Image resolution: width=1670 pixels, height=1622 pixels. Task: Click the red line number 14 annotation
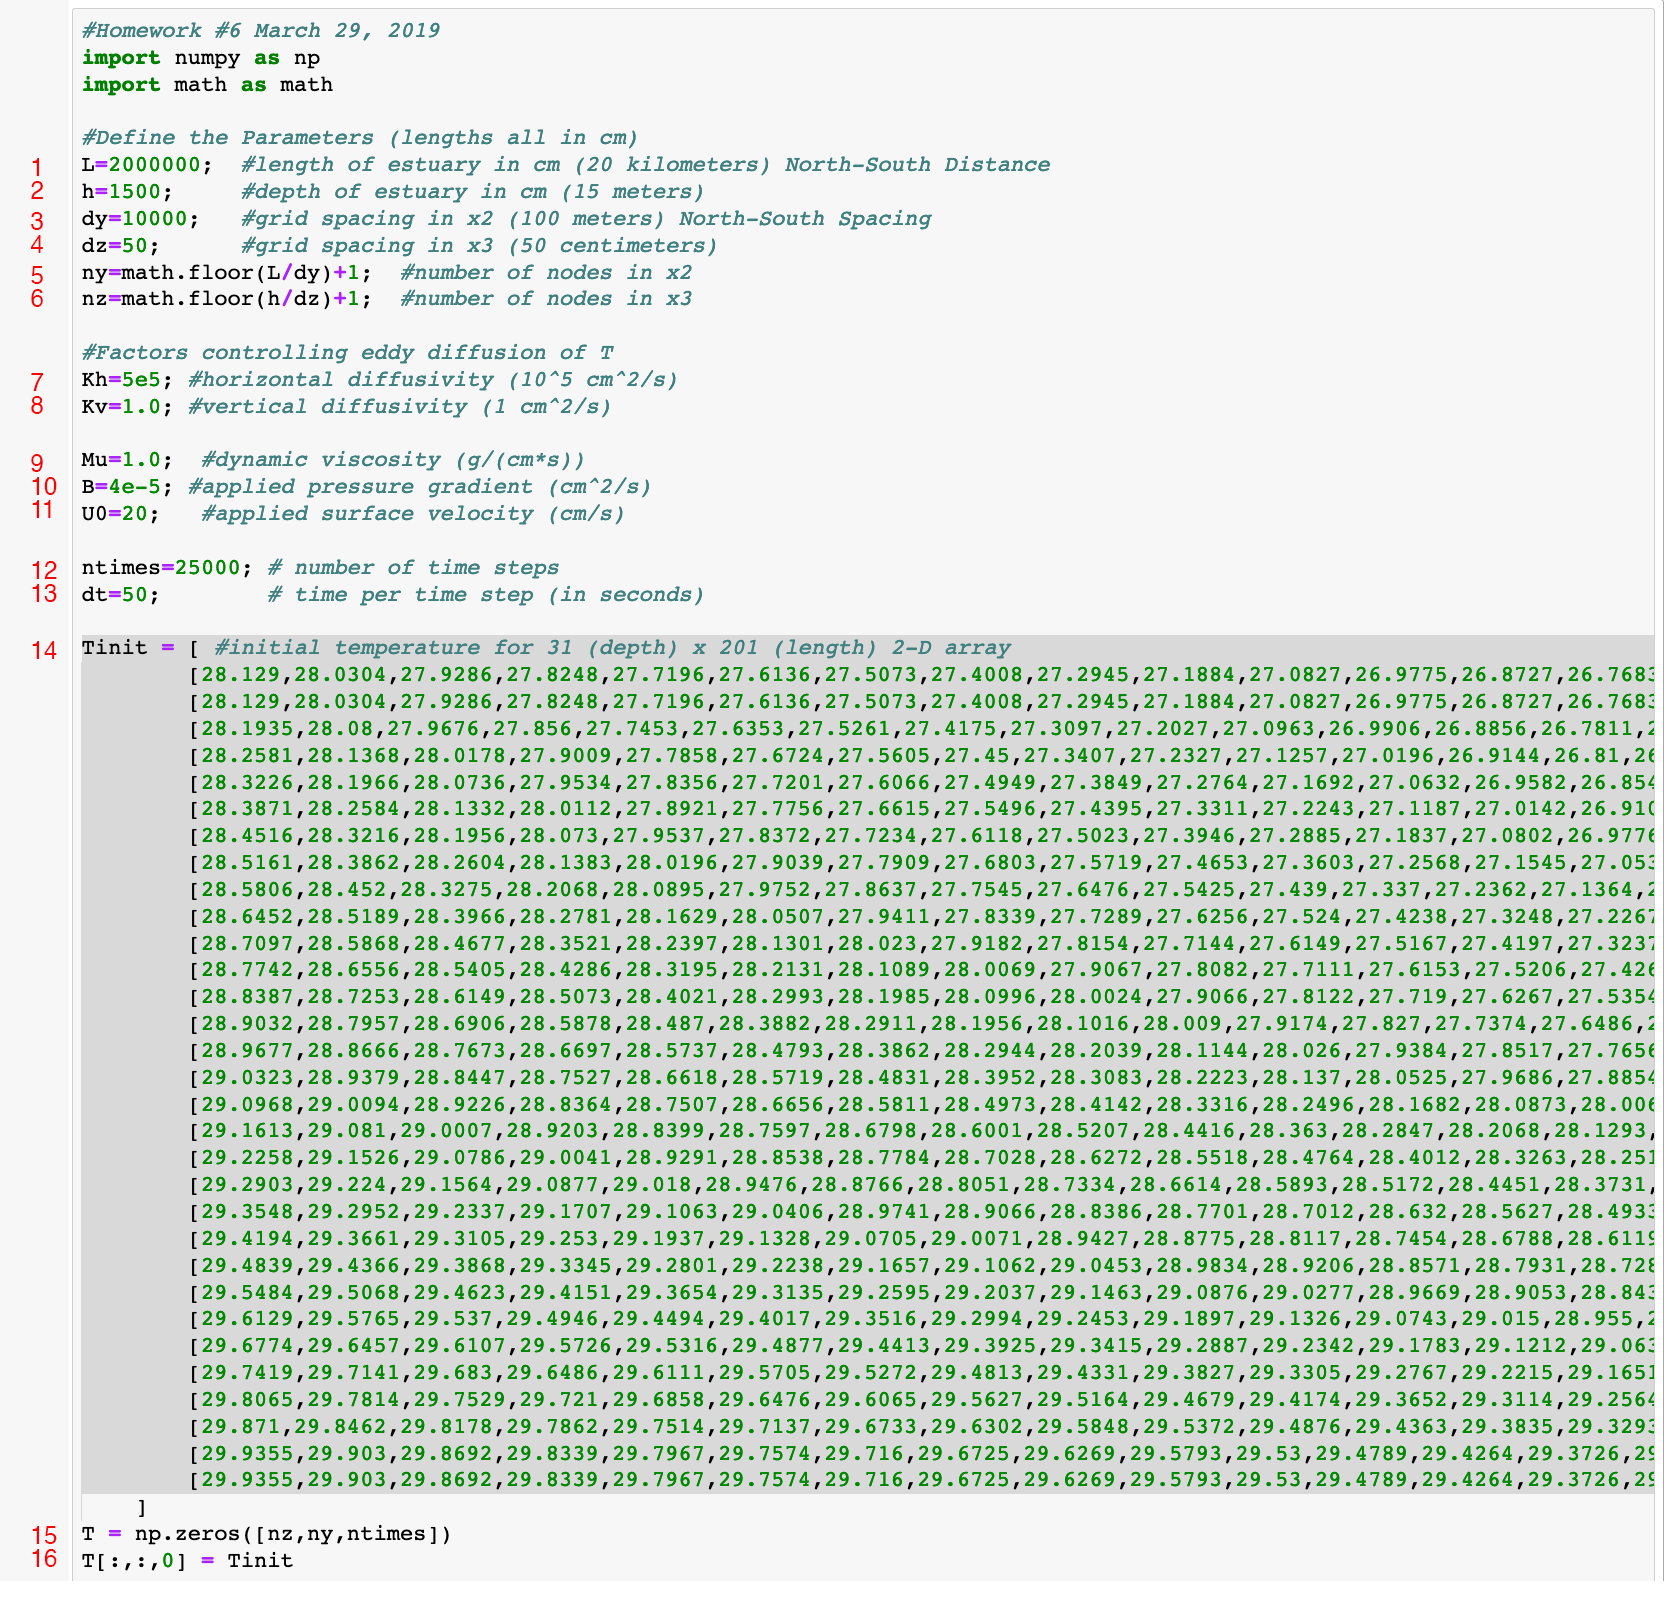point(44,650)
